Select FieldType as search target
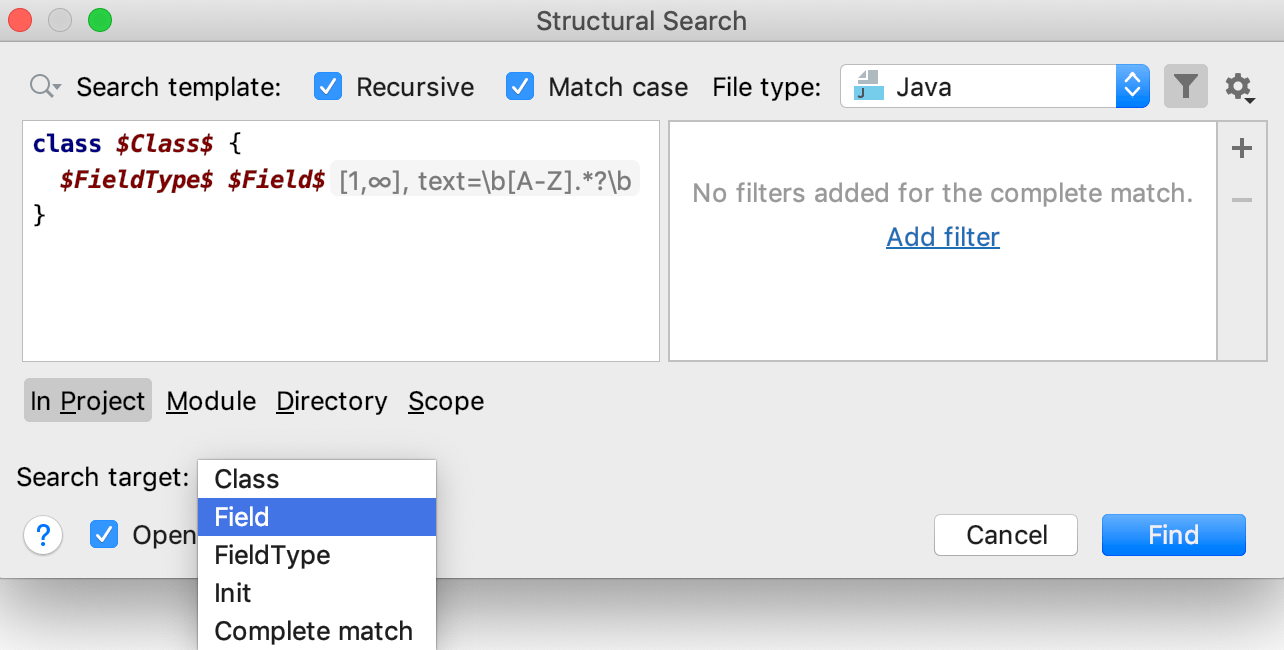The width and height of the screenshot is (1284, 650). [x=317, y=555]
